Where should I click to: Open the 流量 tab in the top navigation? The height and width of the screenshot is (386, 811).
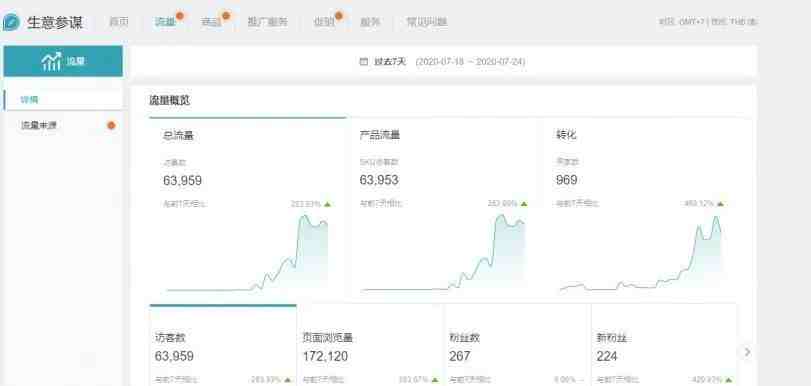[165, 22]
